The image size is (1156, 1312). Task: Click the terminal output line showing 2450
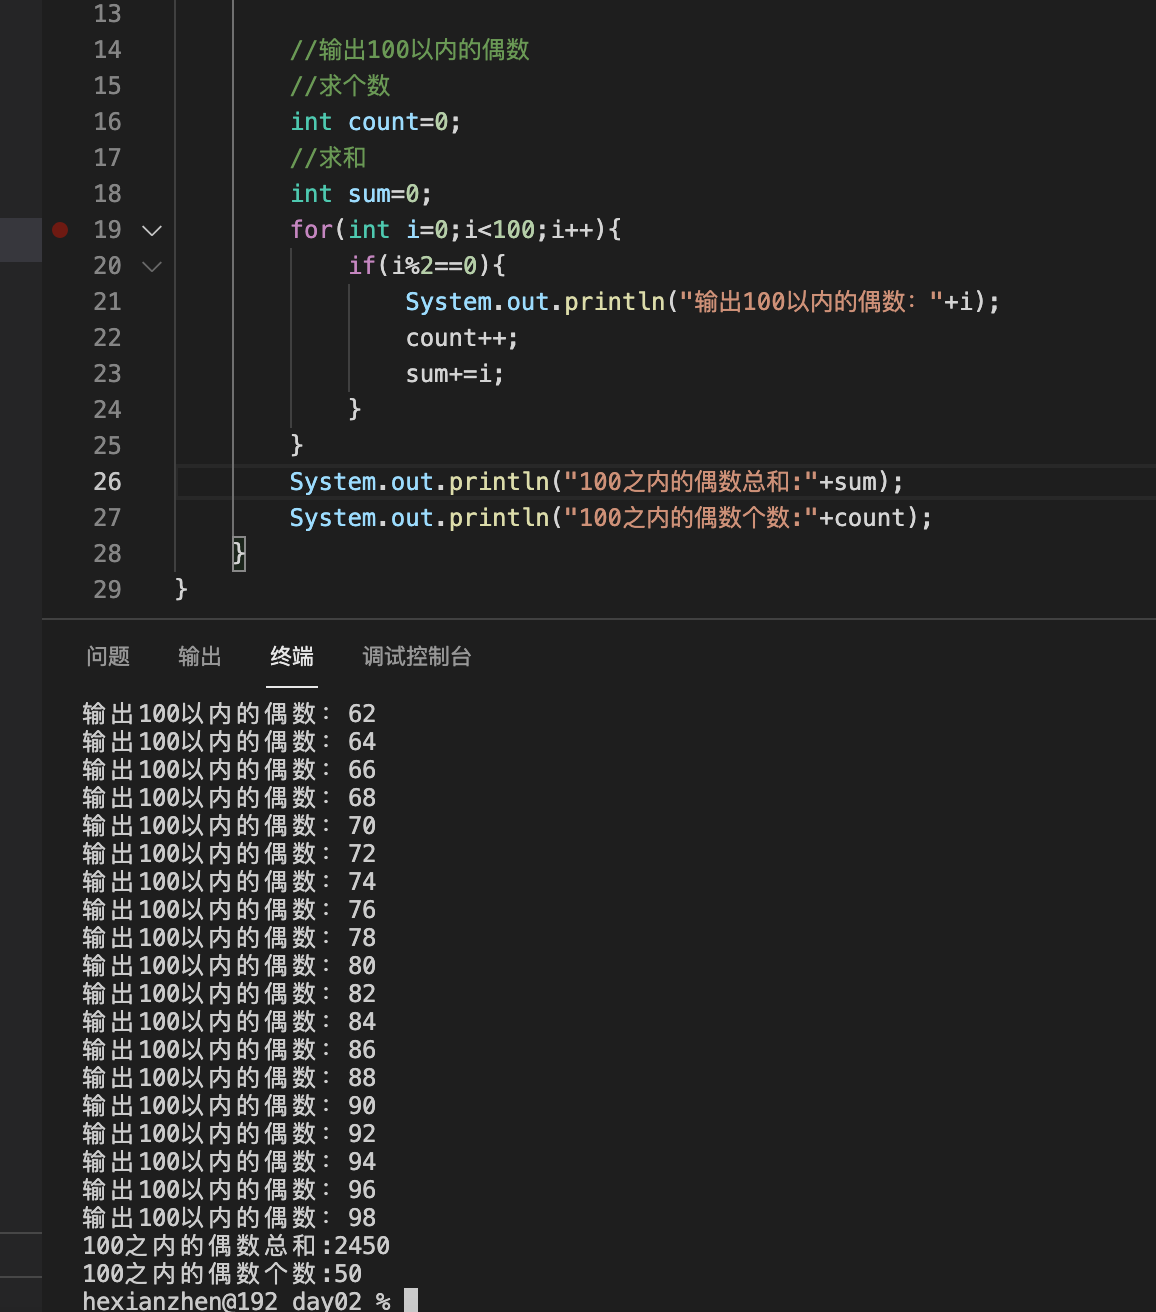click(x=236, y=1246)
